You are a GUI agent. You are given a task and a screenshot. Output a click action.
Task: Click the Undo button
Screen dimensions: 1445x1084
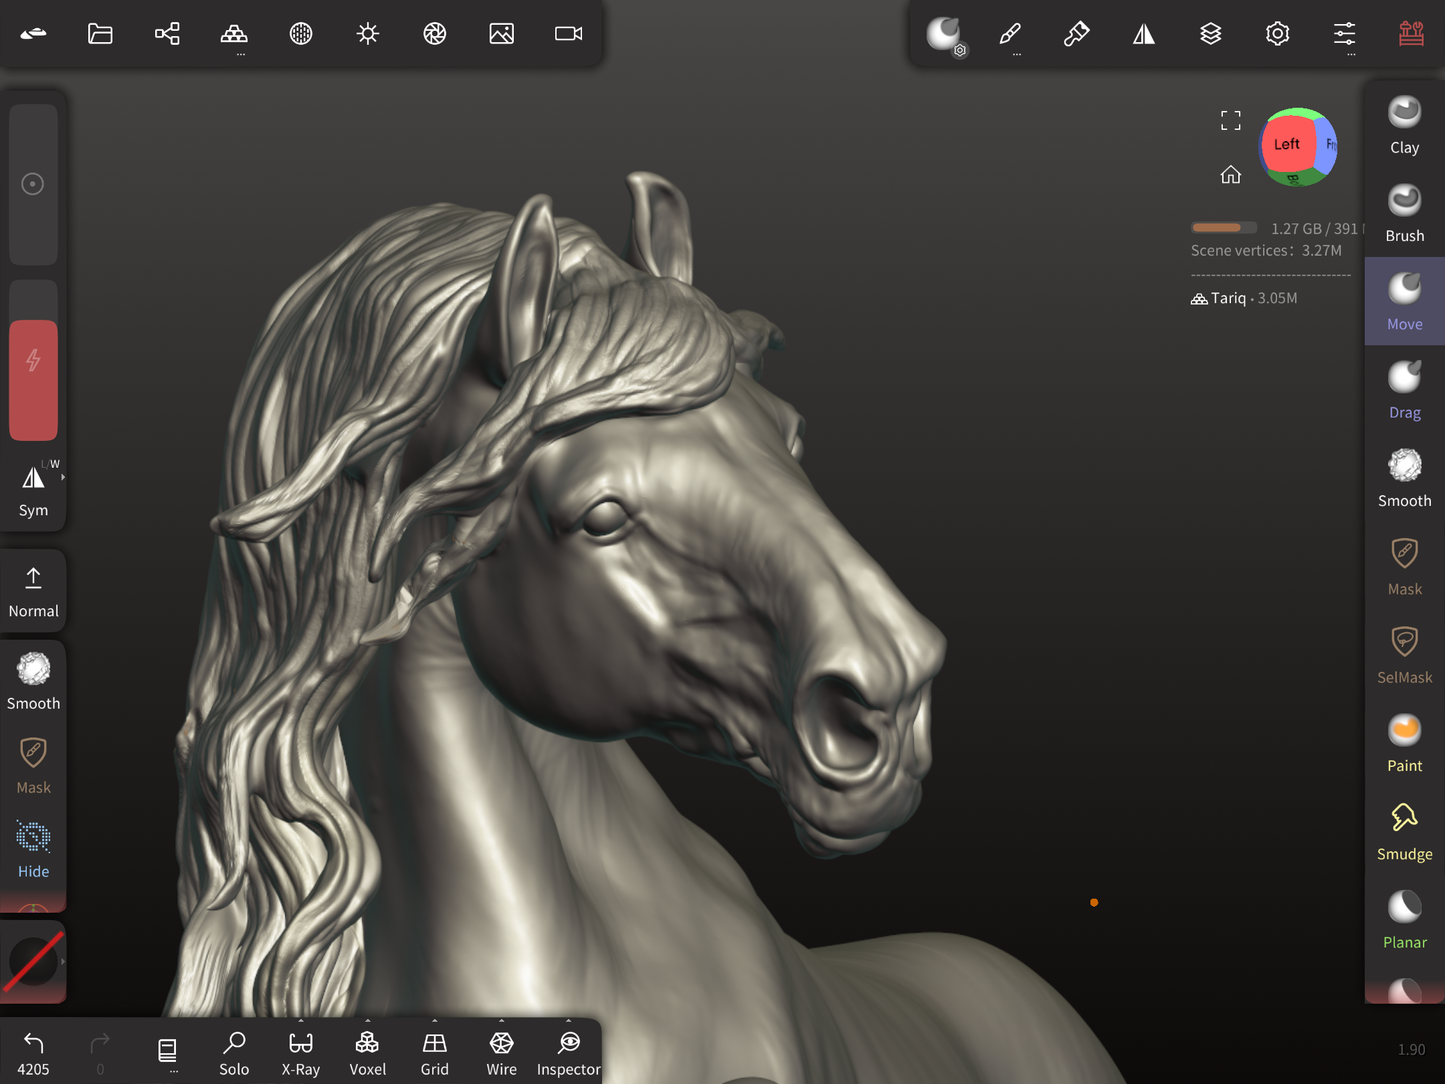tap(33, 1052)
